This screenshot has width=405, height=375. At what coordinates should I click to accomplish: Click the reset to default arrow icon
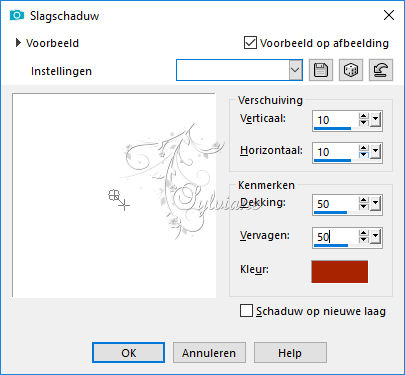pos(381,70)
